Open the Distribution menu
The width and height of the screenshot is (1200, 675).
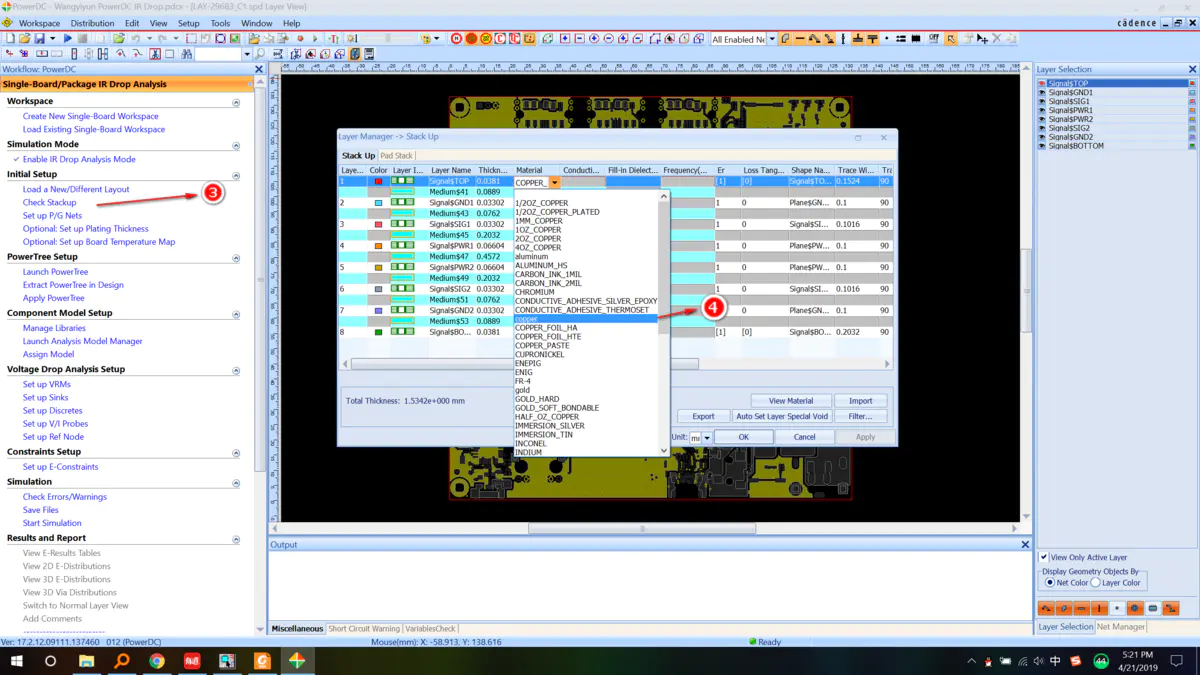[92, 23]
